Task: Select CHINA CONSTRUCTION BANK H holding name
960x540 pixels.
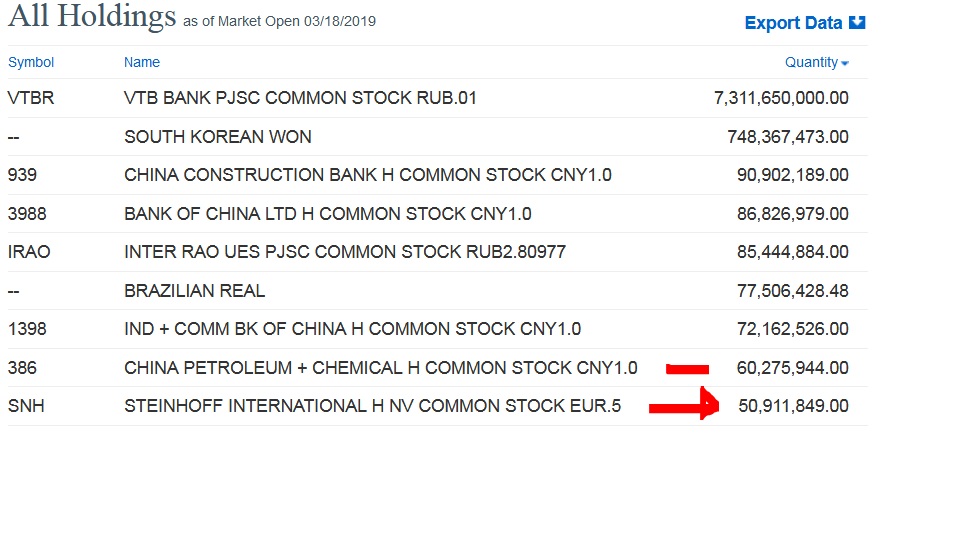Action: [367, 175]
